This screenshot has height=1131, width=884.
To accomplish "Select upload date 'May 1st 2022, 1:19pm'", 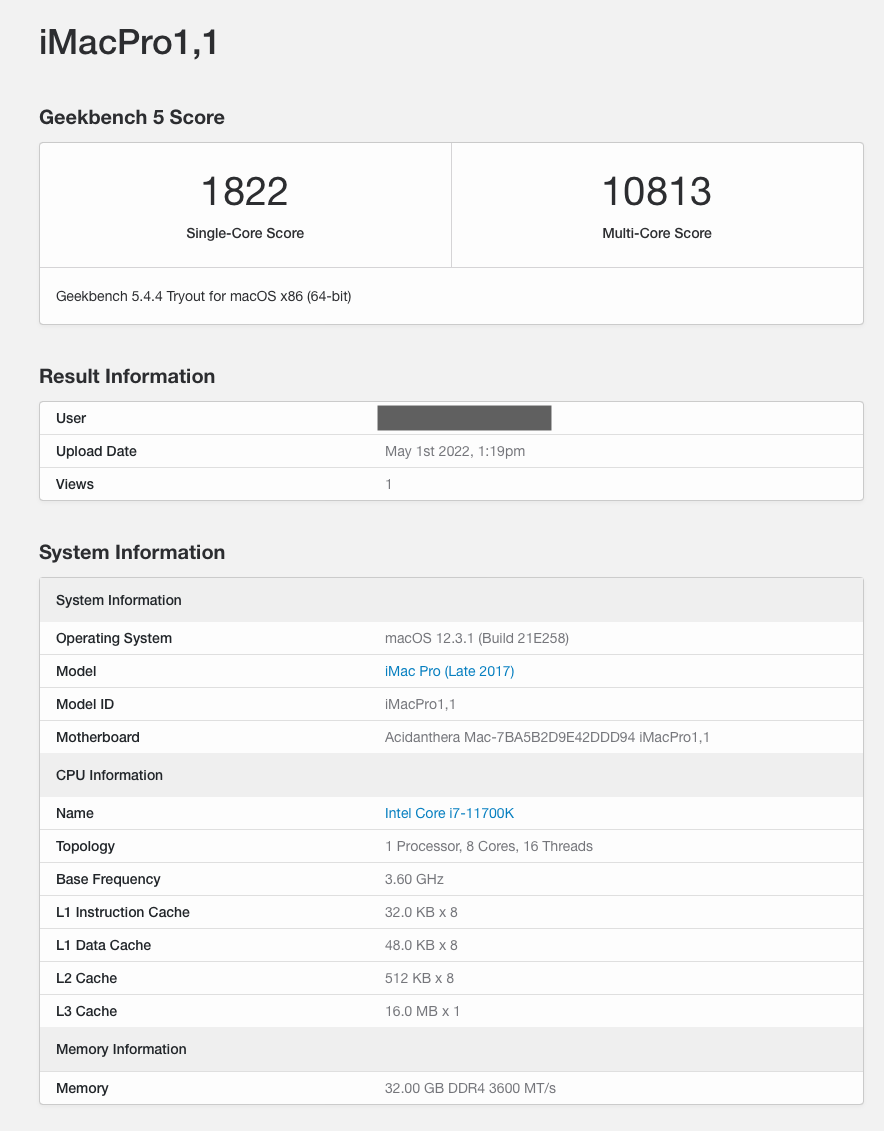I will coord(455,452).
